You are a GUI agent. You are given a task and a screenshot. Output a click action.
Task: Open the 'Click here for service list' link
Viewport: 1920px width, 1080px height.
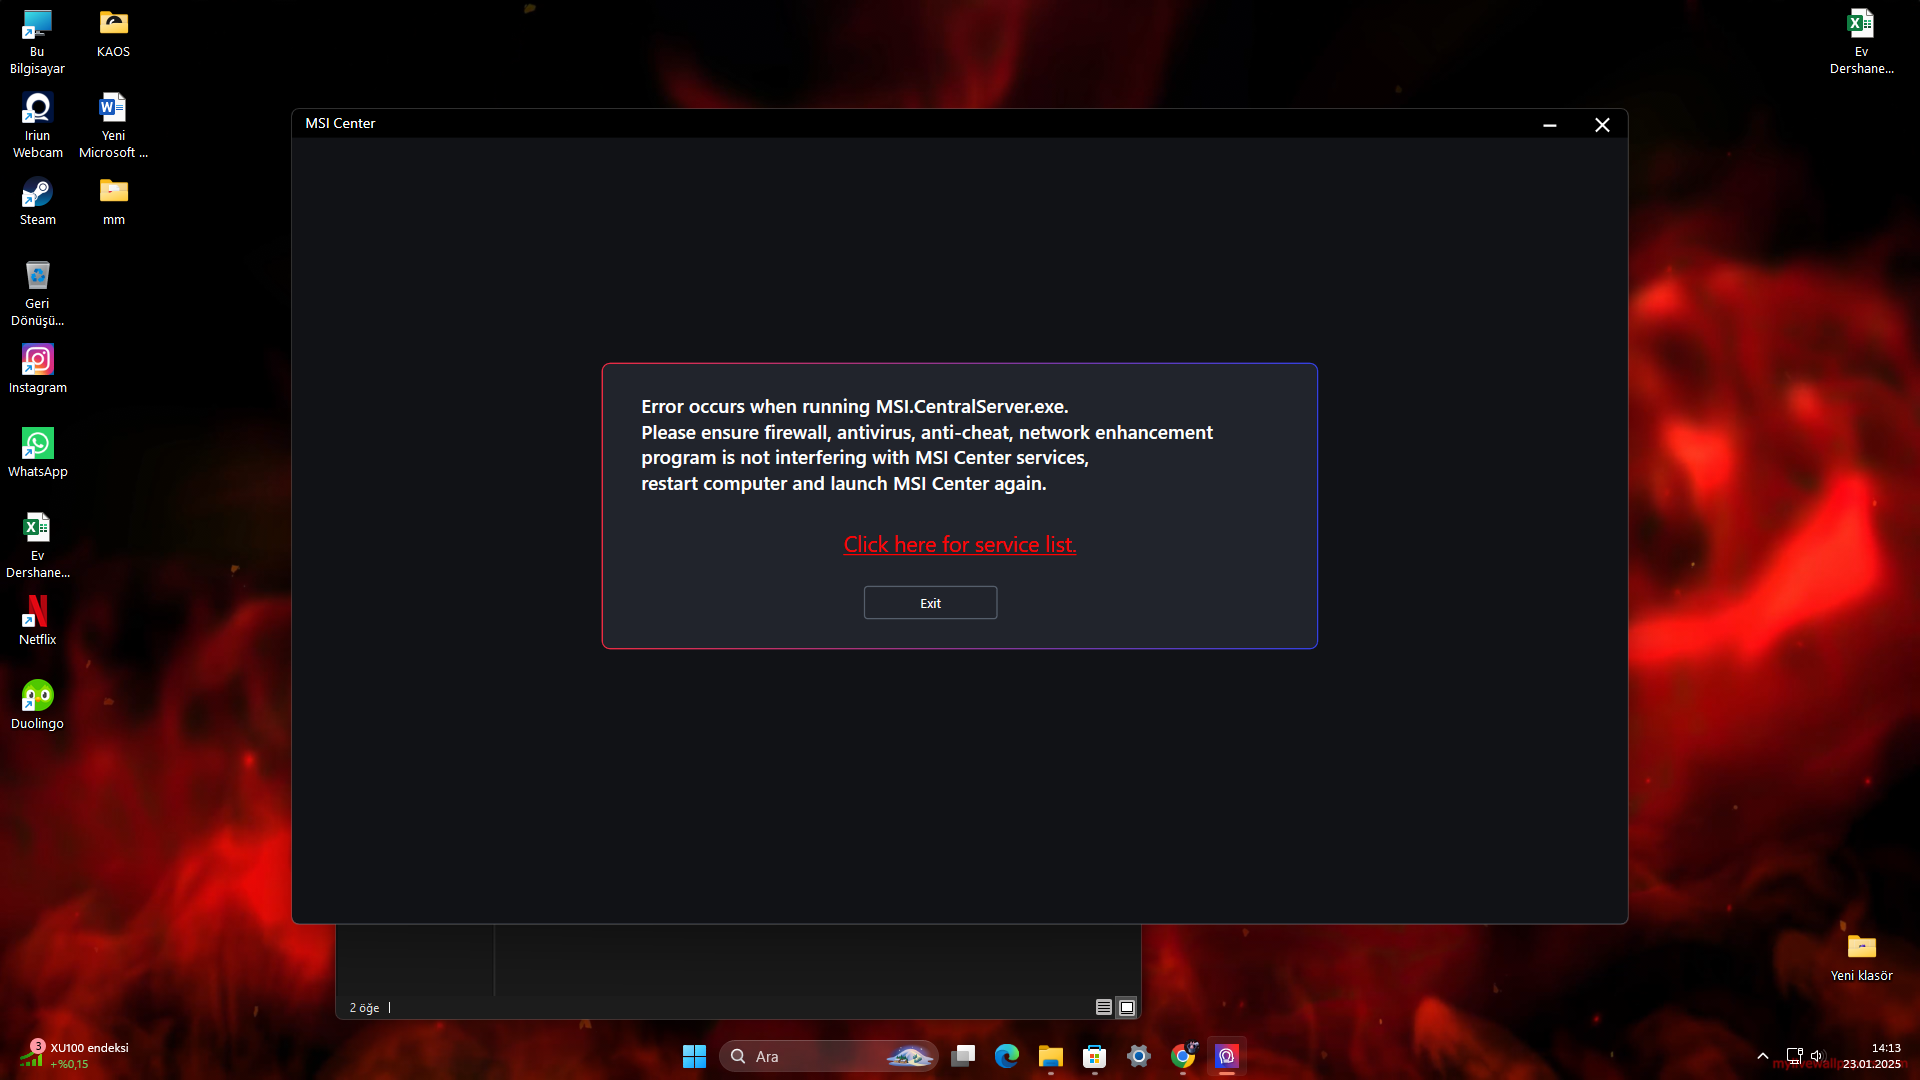point(960,545)
